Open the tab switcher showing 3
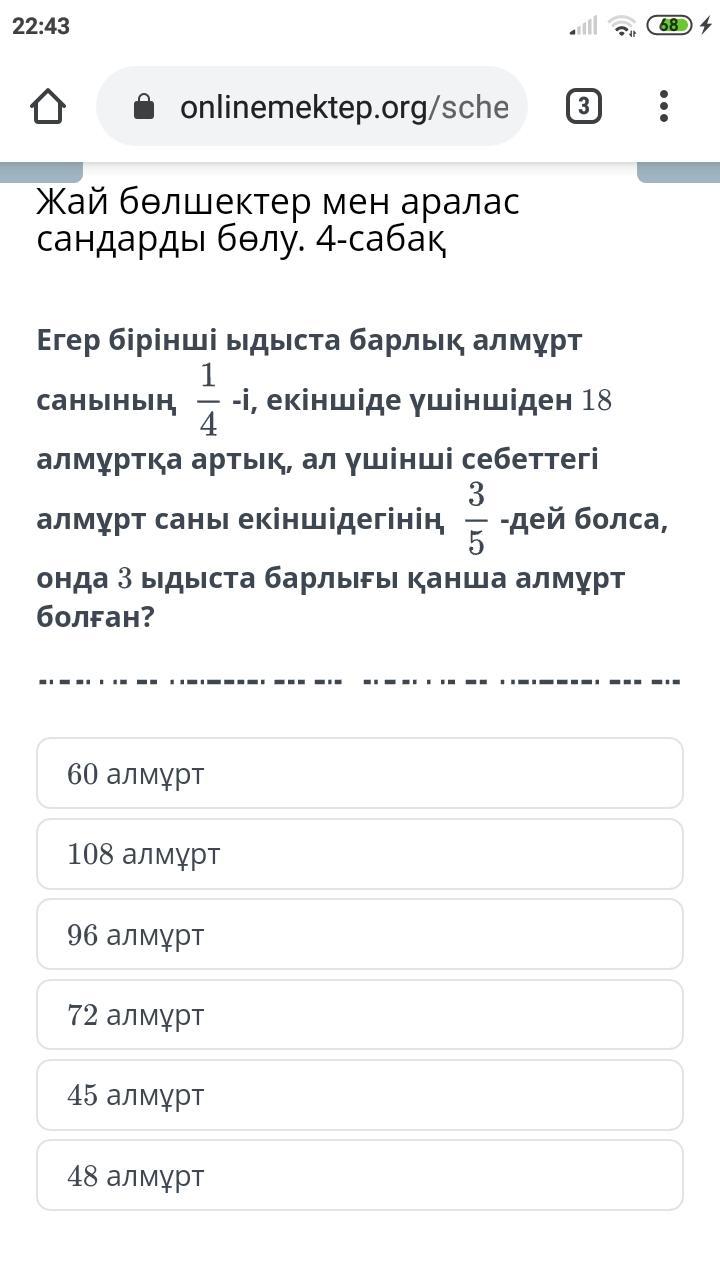Viewport: 720px width, 1280px height. click(584, 106)
